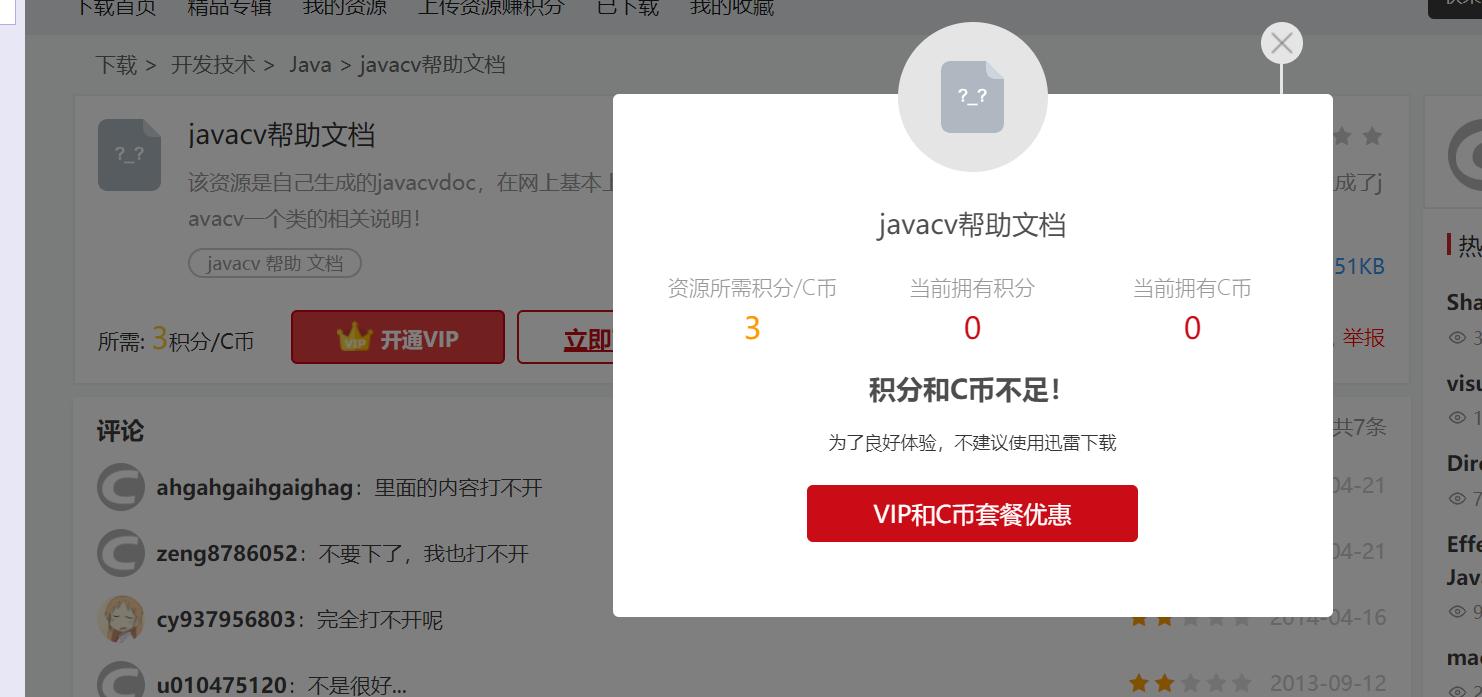Report resource via 举报 link
Screen dimensions: 1482x697
pyautogui.click(x=1364, y=338)
